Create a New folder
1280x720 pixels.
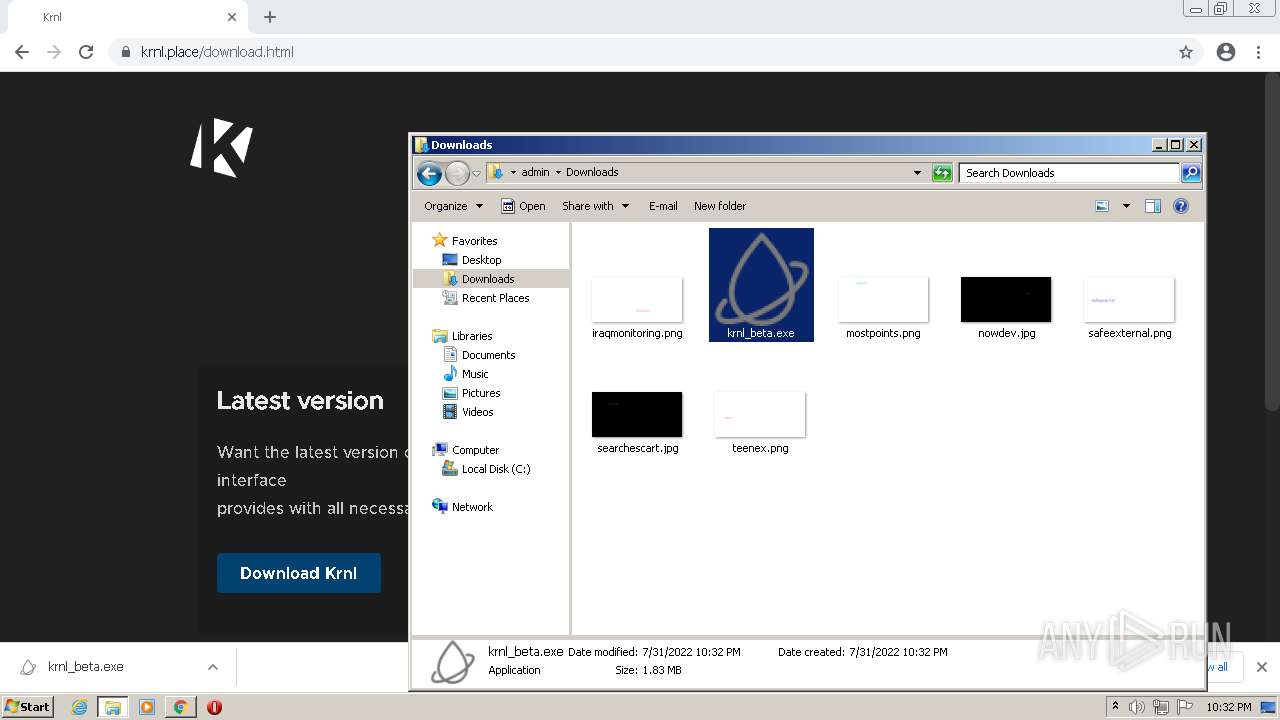pyautogui.click(x=720, y=206)
